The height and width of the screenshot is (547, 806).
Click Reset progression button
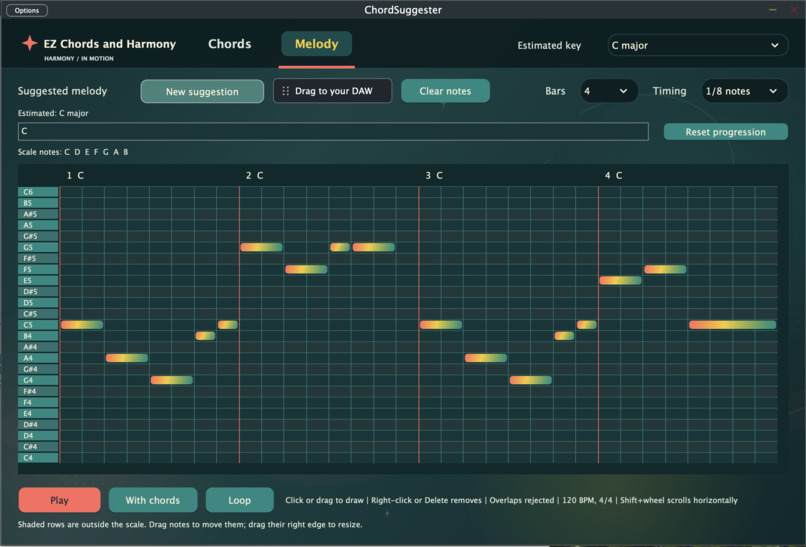coord(725,132)
